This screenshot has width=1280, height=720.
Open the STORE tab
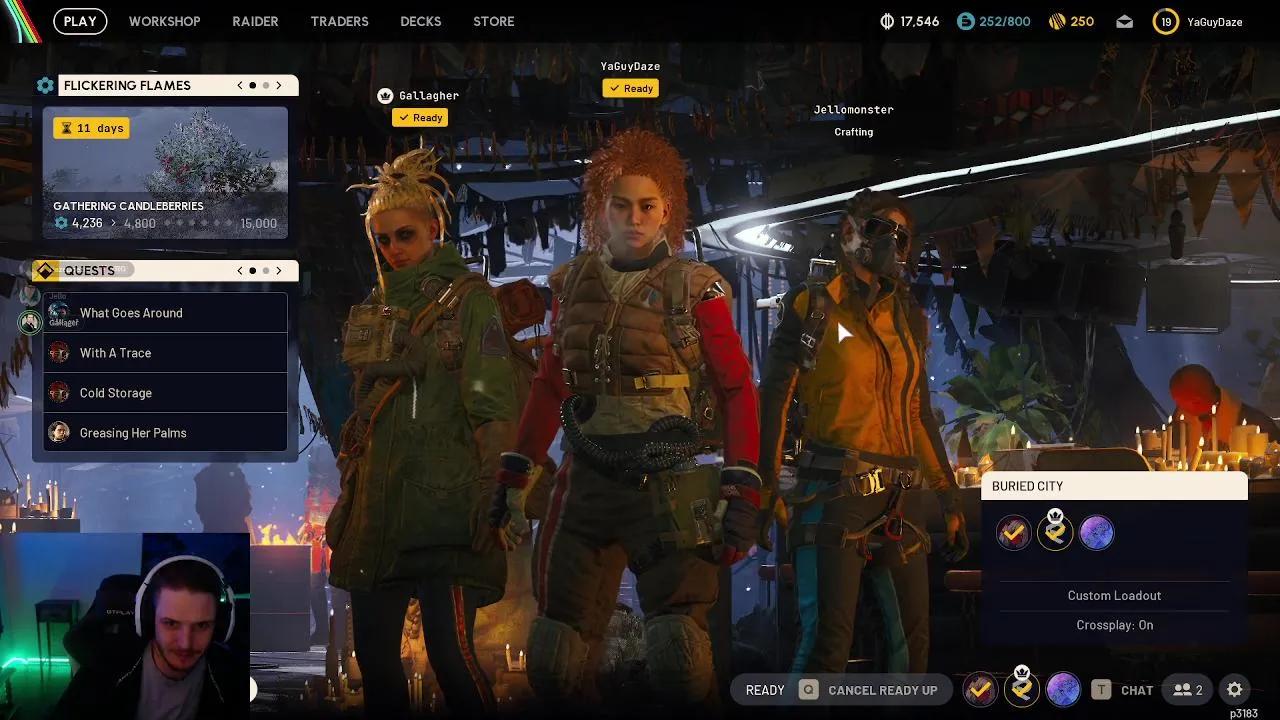tap(493, 21)
